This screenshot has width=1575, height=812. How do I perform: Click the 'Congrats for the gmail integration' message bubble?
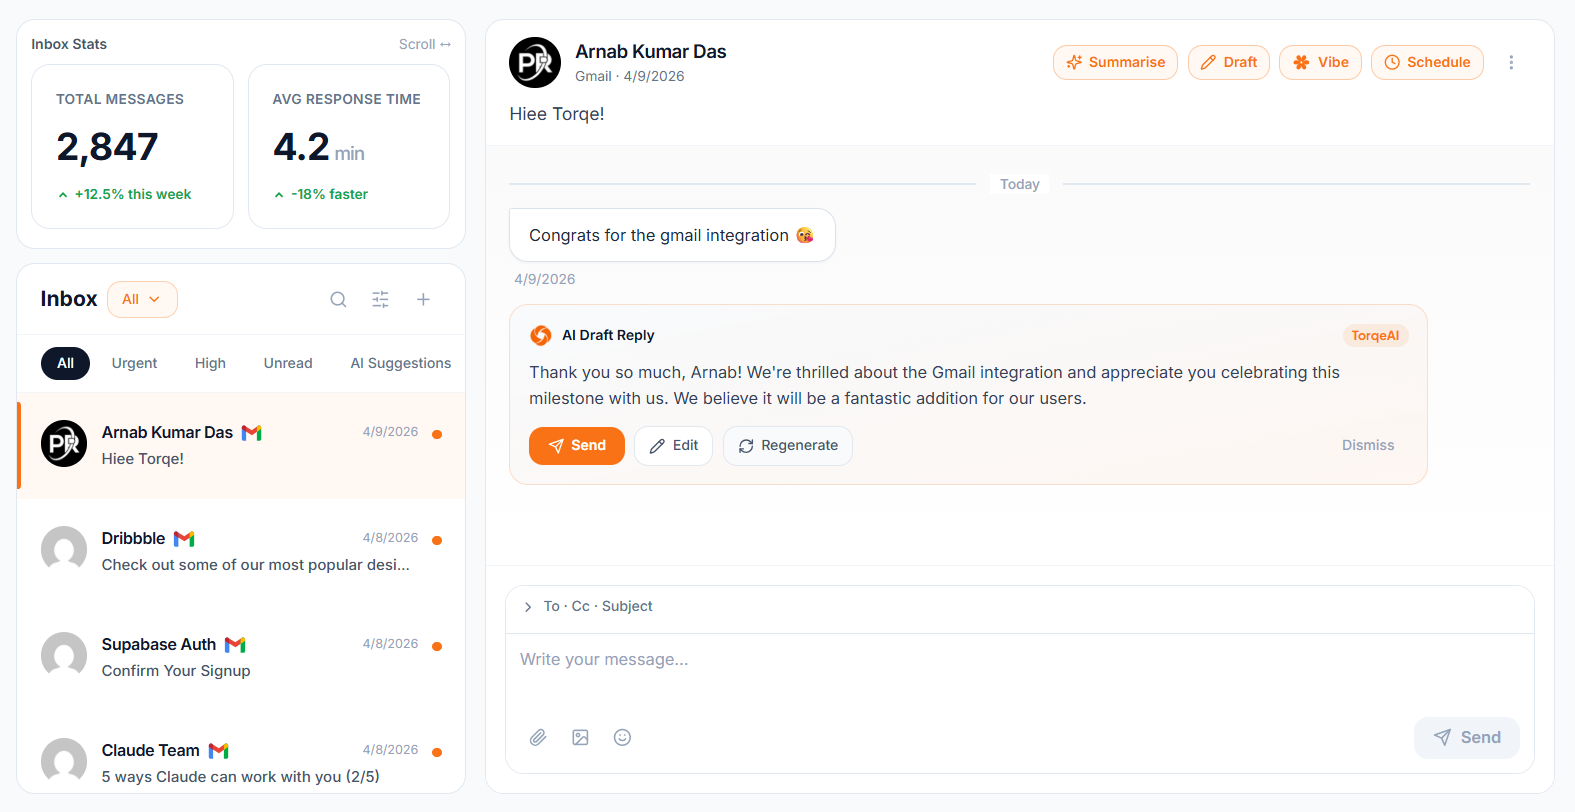coord(672,235)
